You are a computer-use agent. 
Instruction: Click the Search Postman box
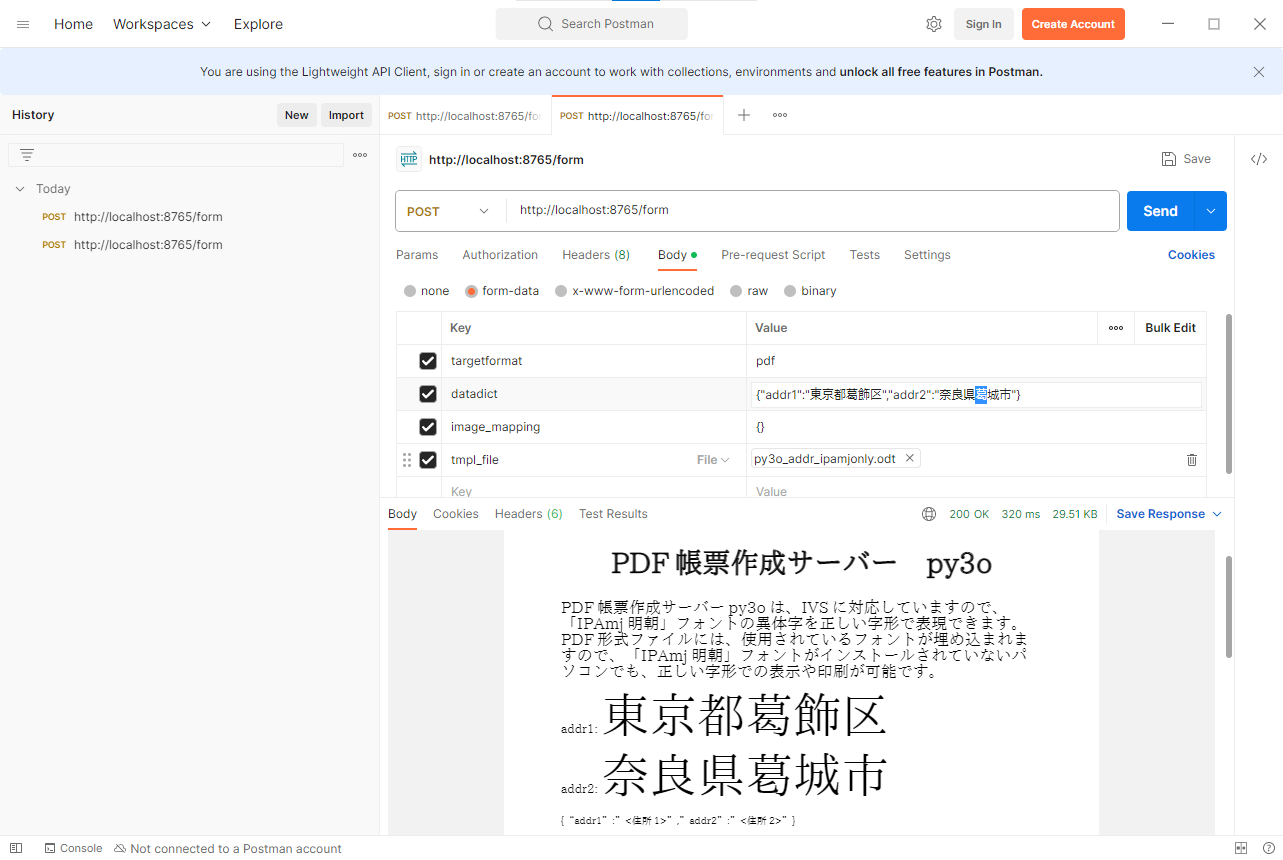point(592,24)
